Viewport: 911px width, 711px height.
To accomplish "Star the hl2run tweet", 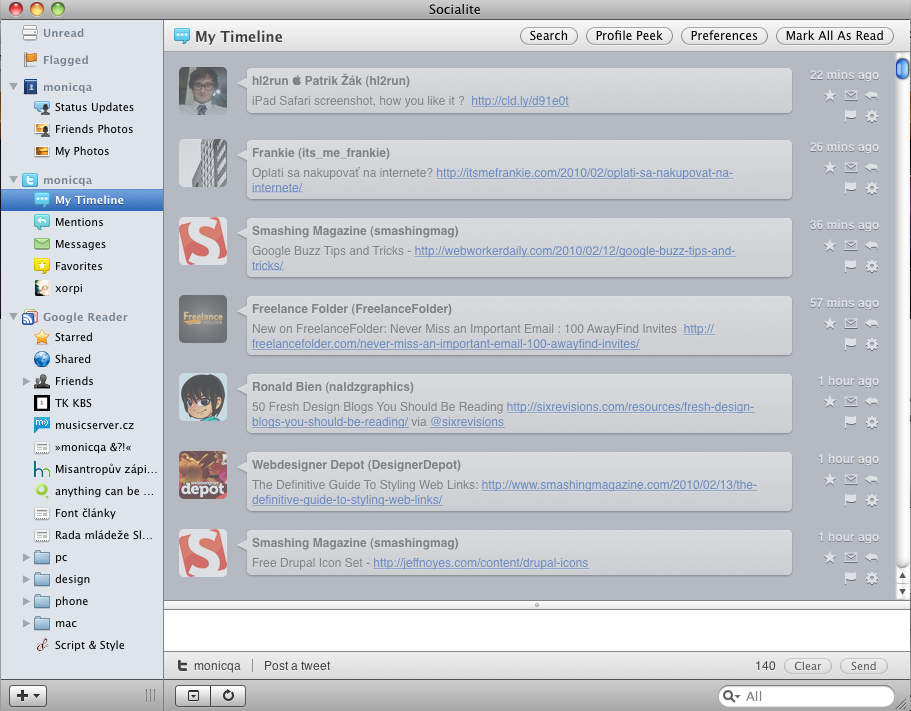I will click(830, 96).
